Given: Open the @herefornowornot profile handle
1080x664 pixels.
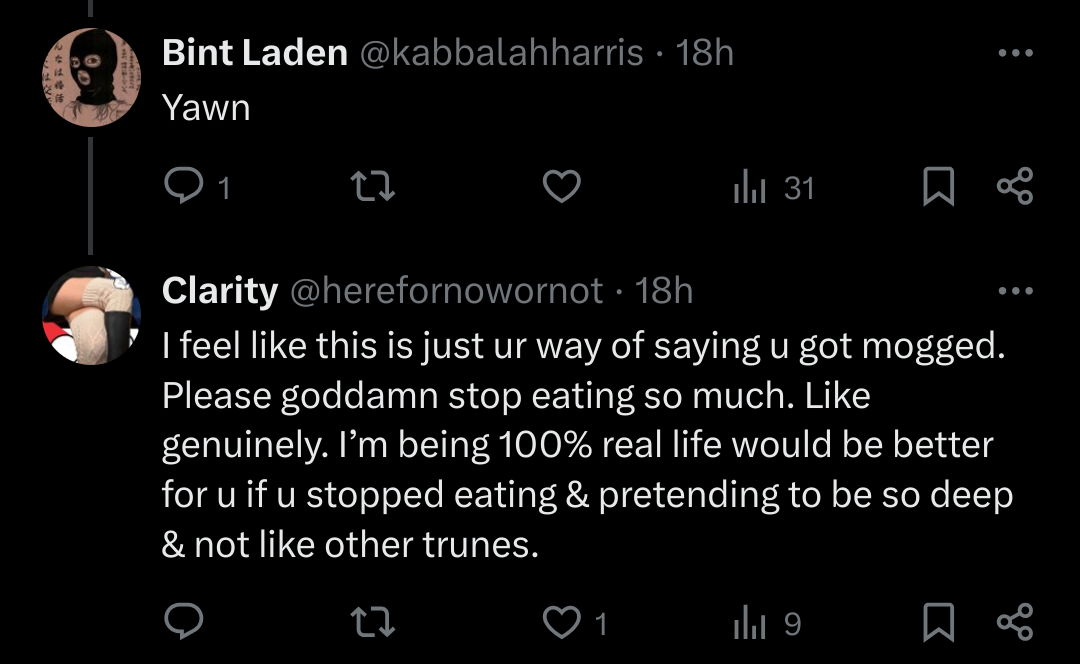Looking at the screenshot, I should pos(447,291).
